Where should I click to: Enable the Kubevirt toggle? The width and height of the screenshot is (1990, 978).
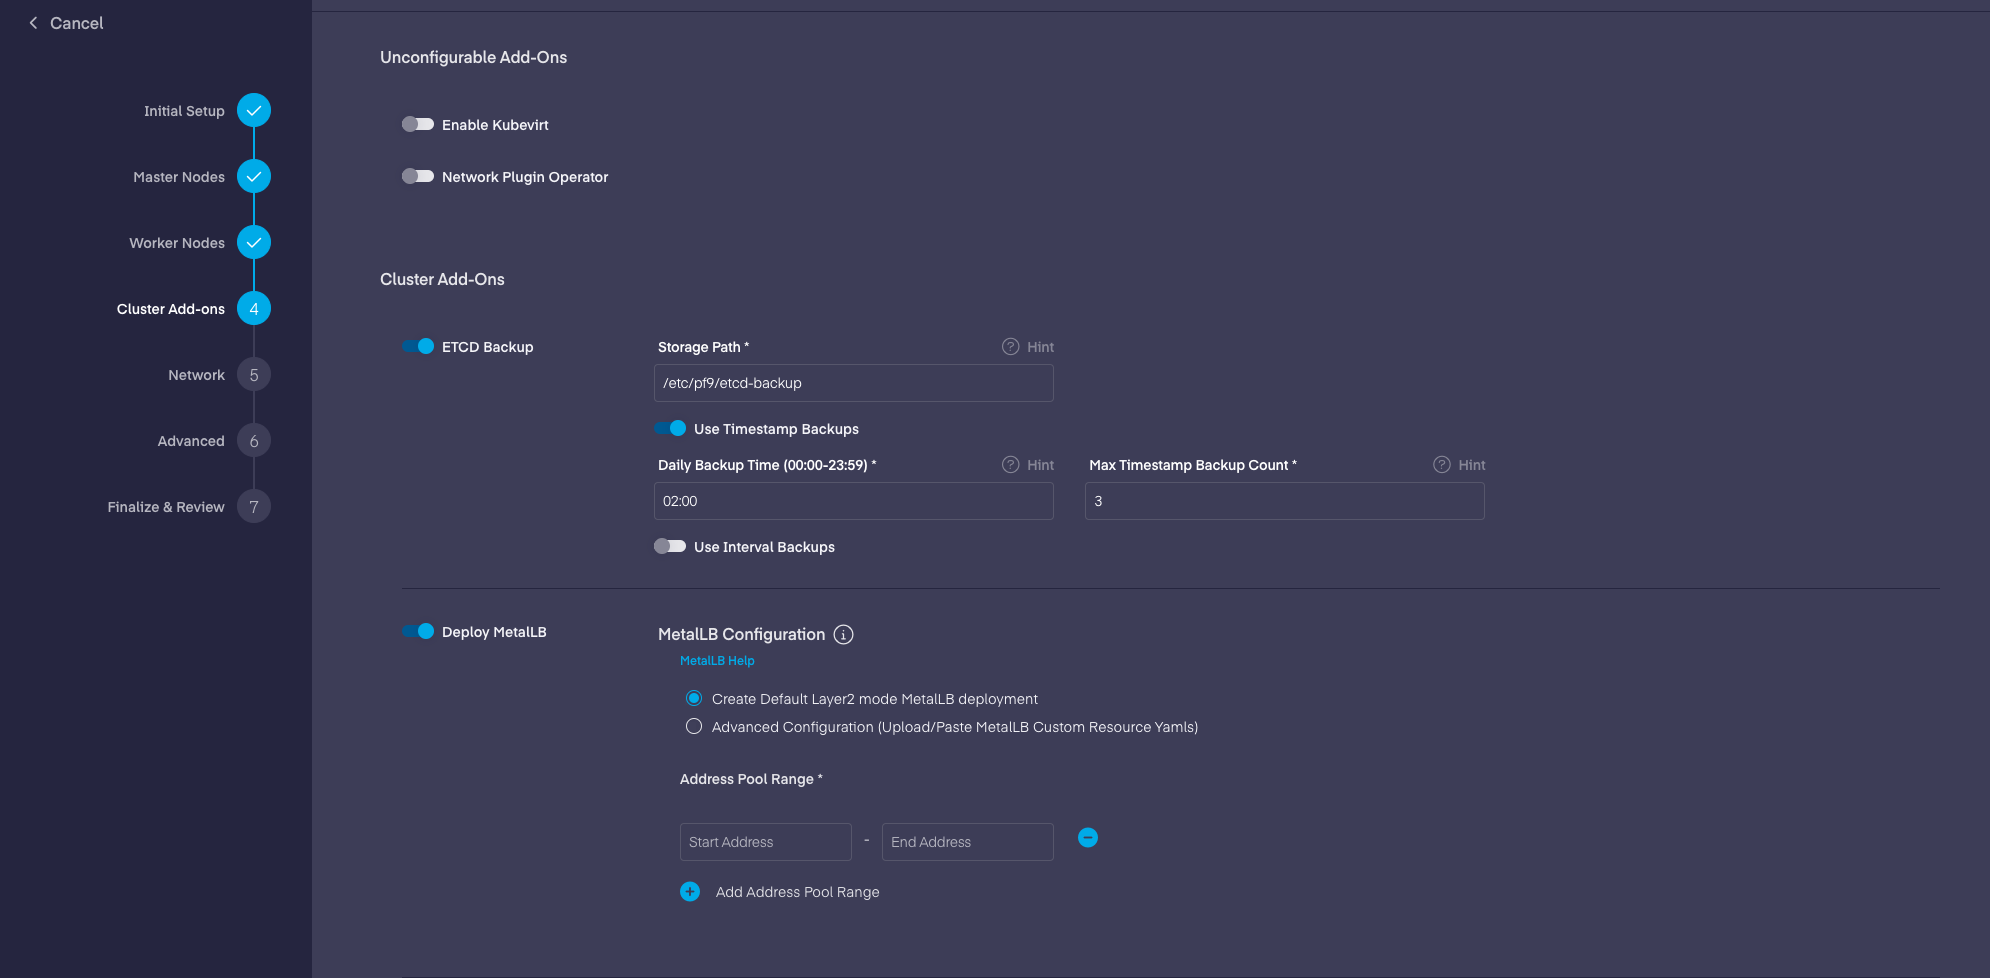coord(418,125)
